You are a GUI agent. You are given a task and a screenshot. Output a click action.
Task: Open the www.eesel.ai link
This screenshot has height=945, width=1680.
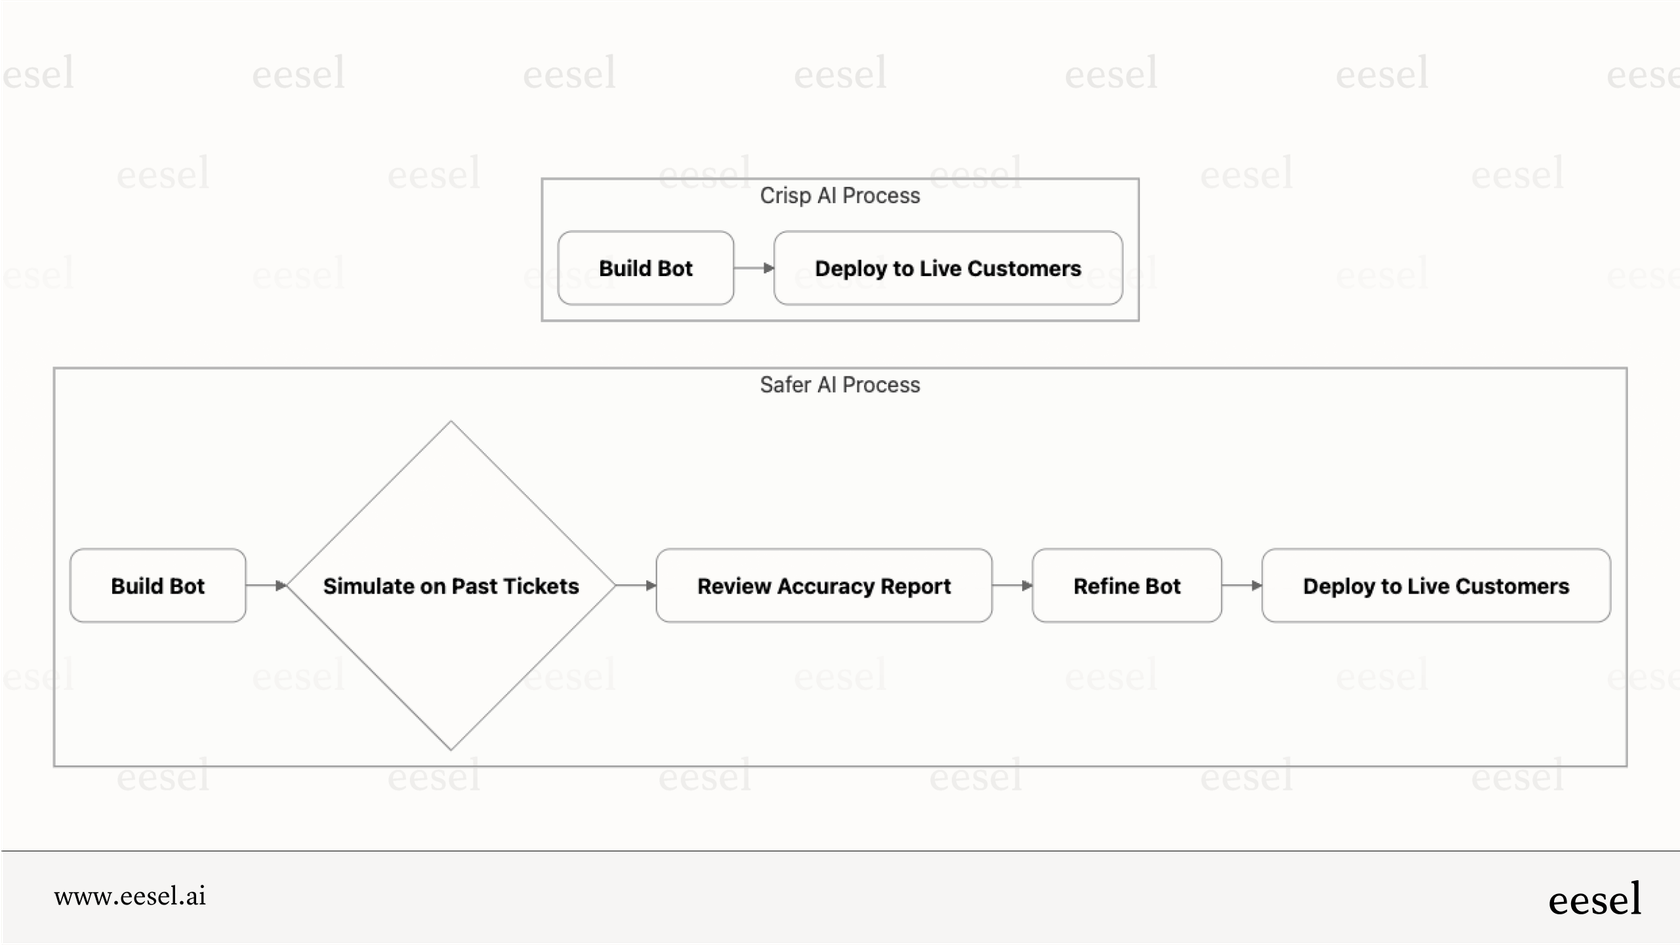click(x=130, y=896)
